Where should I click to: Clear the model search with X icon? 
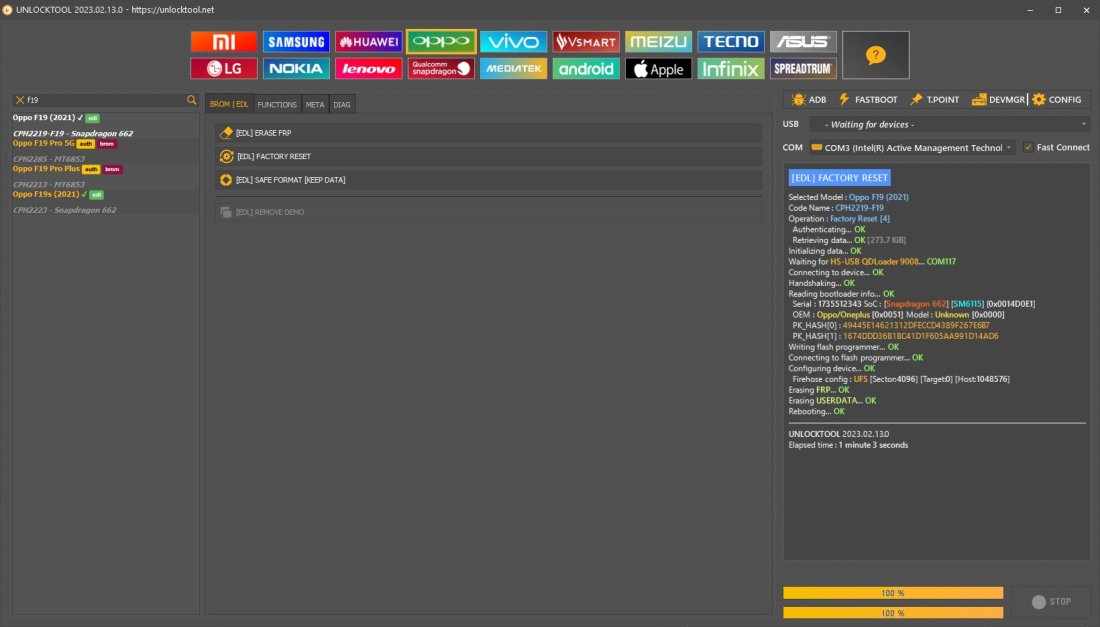click(x=20, y=100)
